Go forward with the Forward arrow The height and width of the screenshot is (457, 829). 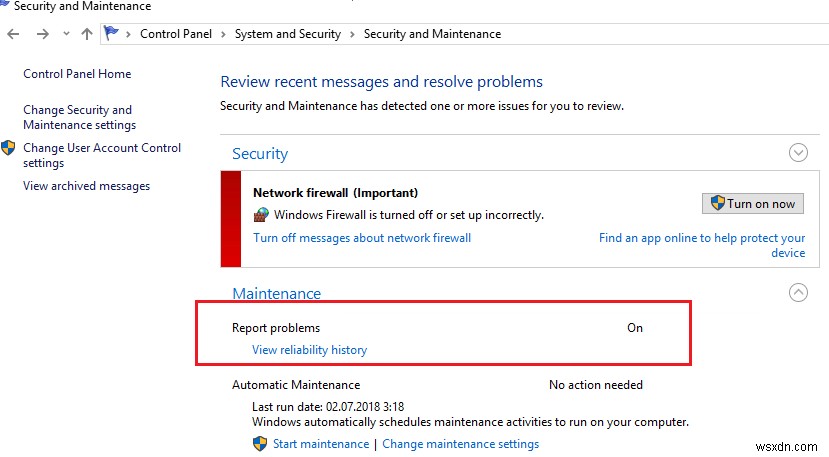[x=42, y=34]
